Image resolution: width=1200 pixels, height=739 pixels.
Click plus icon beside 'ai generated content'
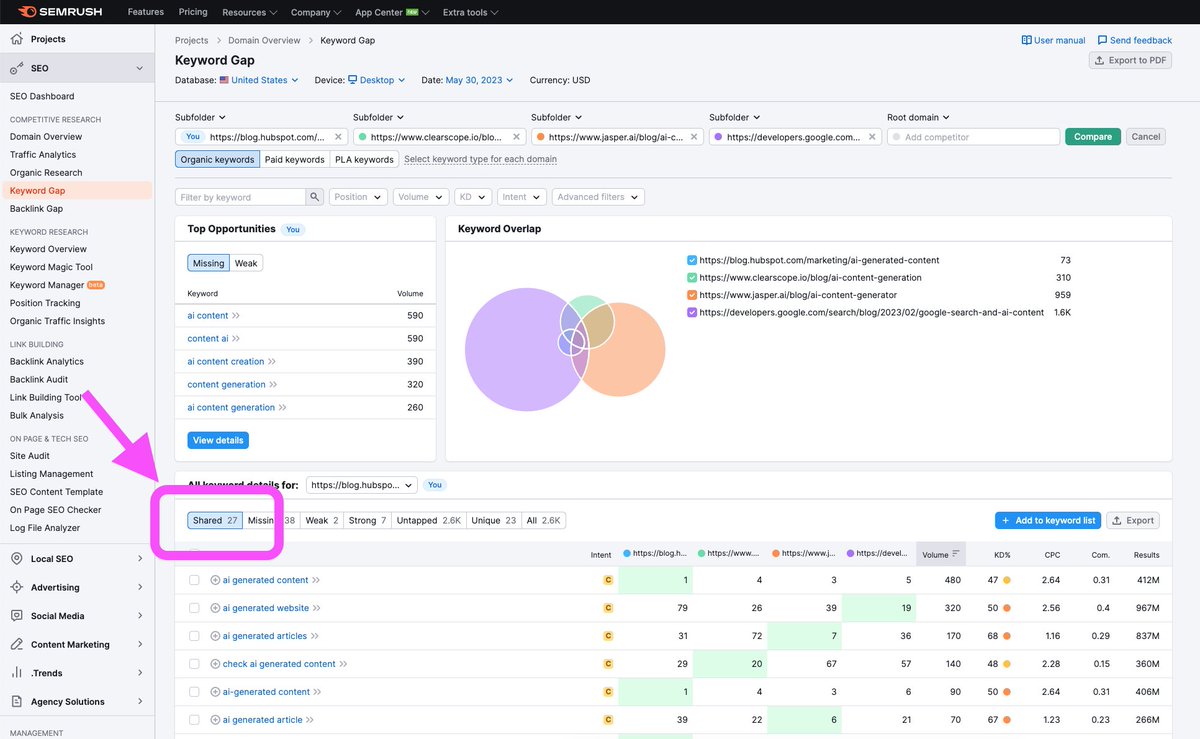215,580
